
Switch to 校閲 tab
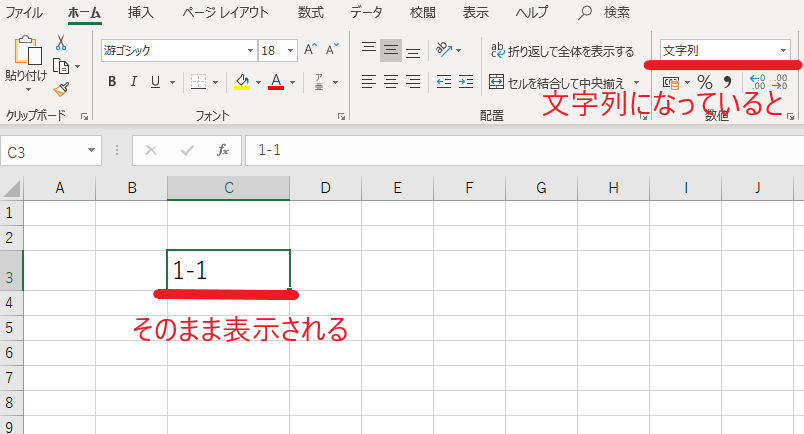[423, 12]
